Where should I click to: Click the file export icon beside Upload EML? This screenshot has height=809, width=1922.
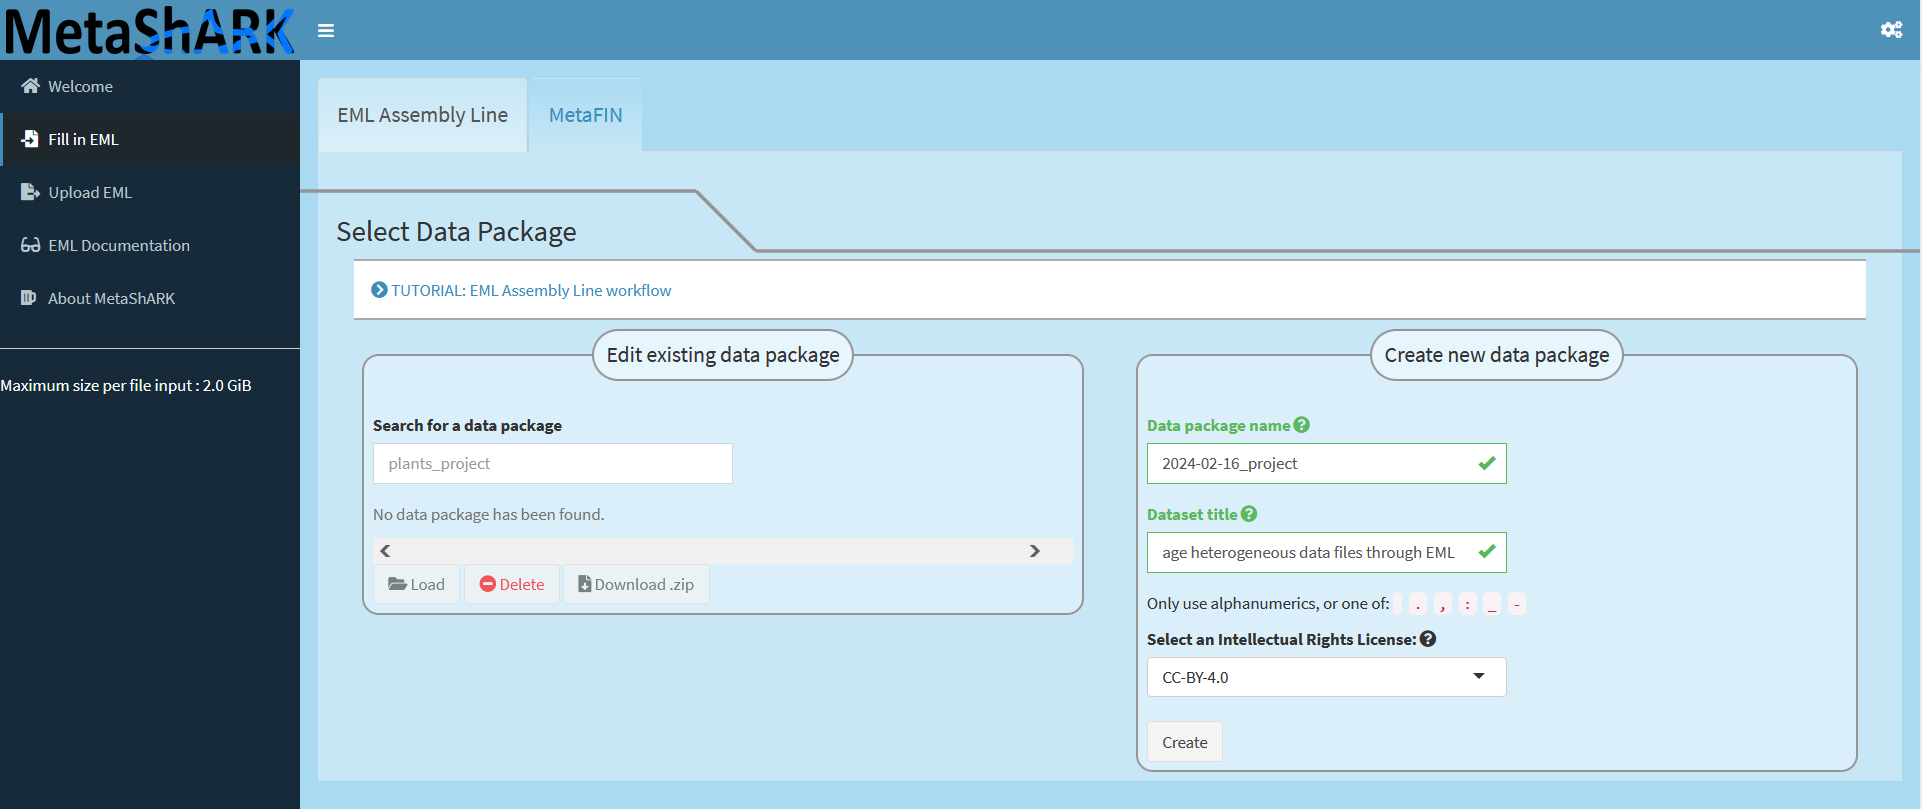(x=31, y=192)
